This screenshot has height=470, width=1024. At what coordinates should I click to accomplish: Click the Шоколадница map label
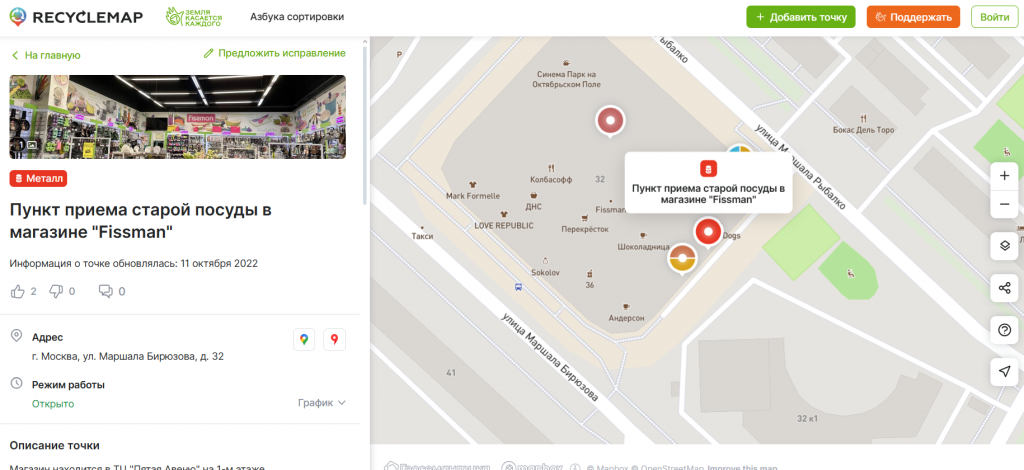(x=643, y=247)
